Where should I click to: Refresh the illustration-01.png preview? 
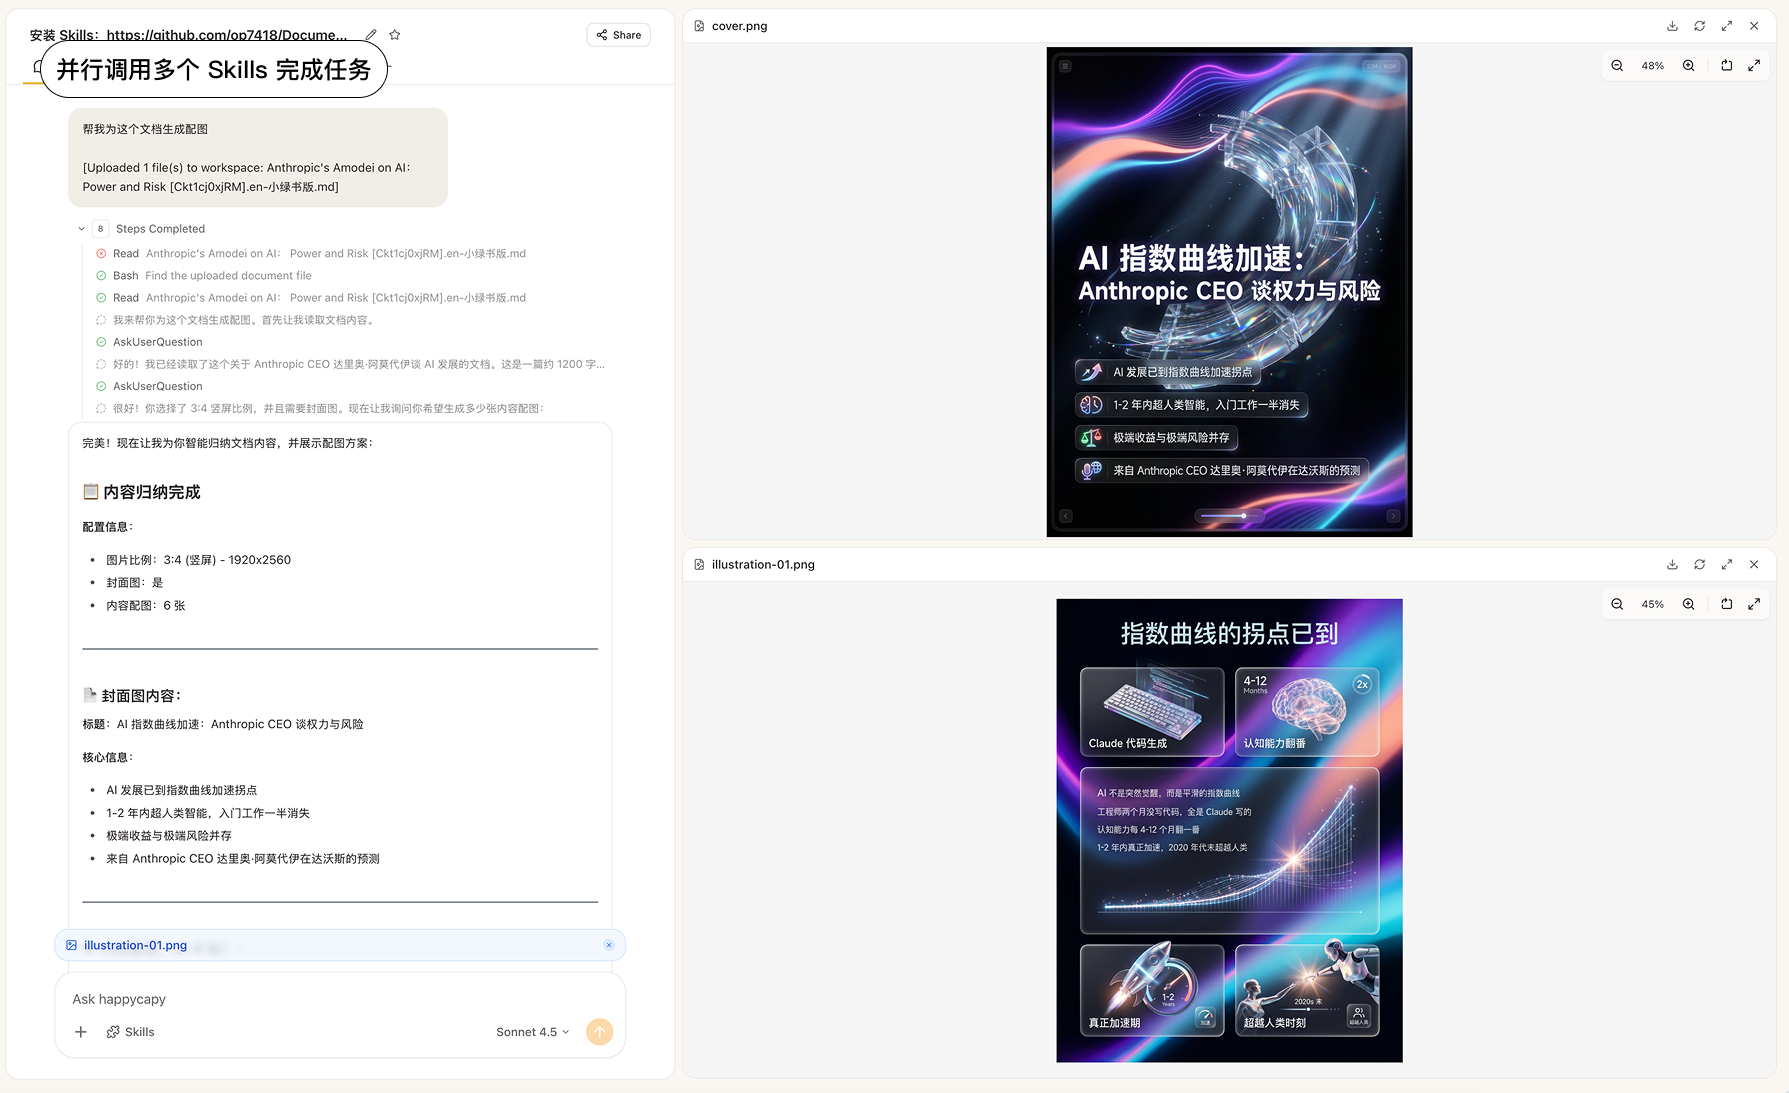point(1699,565)
